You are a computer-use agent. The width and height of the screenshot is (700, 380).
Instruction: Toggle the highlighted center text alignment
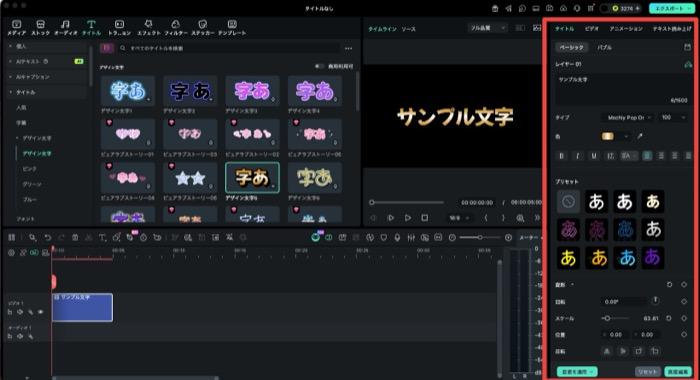pyautogui.click(x=647, y=156)
